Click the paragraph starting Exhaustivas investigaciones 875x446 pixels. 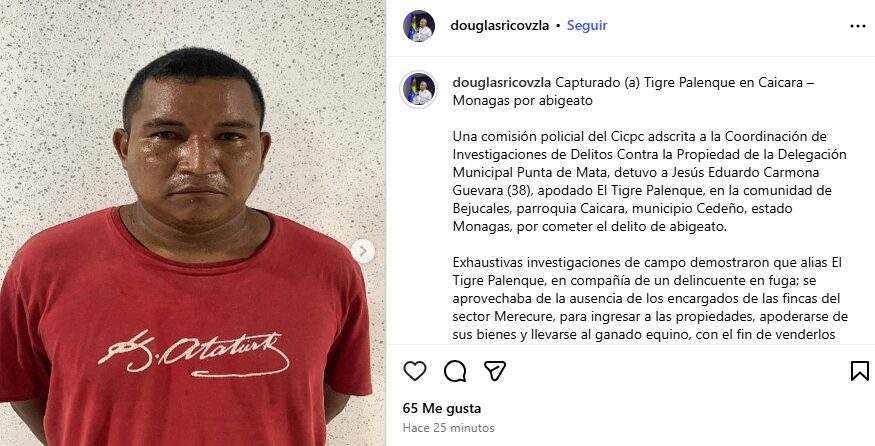tap(650, 299)
